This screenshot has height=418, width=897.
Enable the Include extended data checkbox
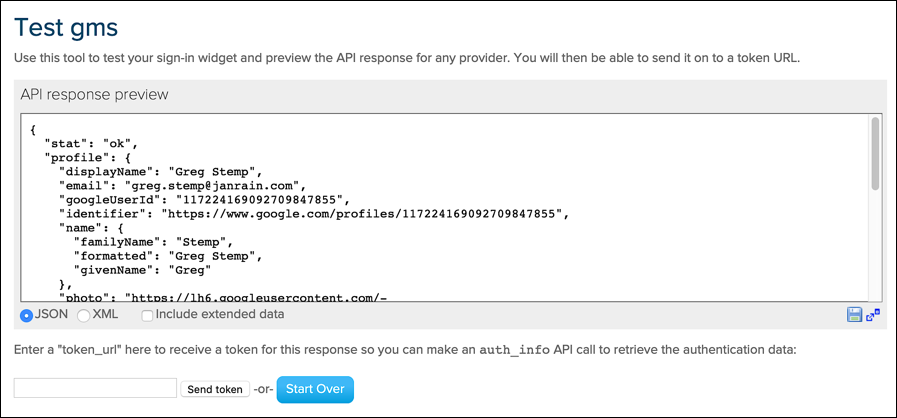pyautogui.click(x=148, y=315)
